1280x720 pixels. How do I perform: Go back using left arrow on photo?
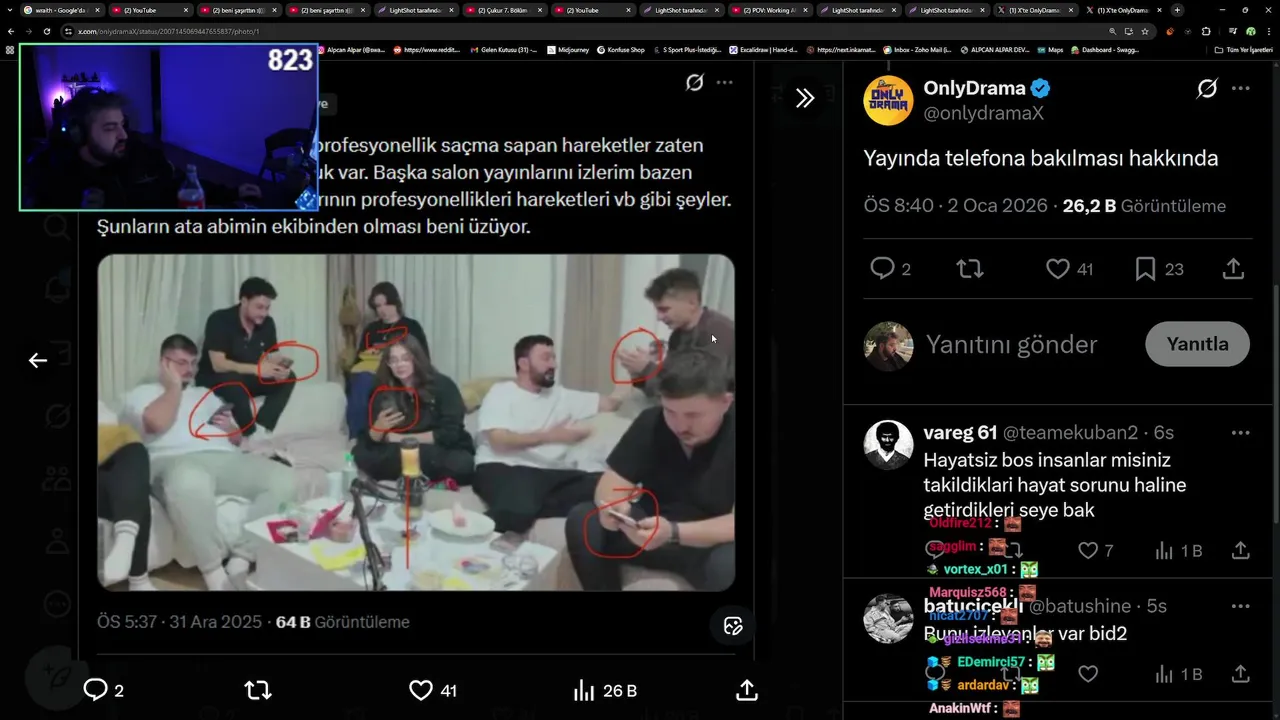point(38,360)
